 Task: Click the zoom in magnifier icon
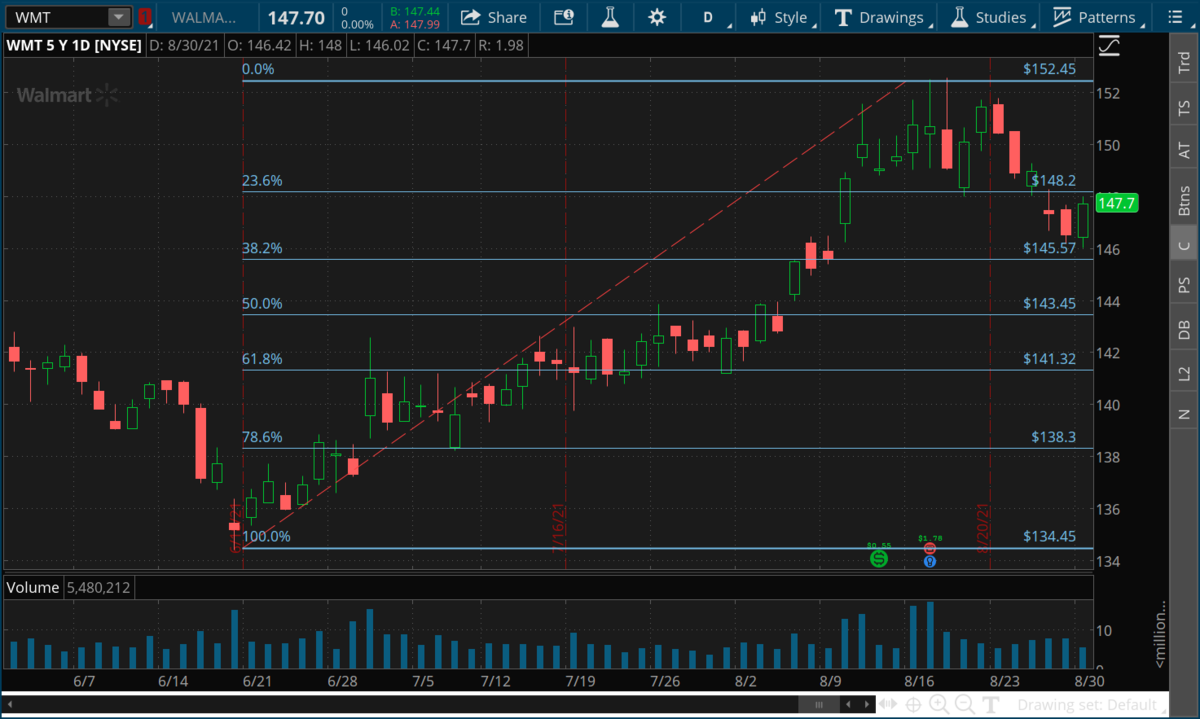939,705
